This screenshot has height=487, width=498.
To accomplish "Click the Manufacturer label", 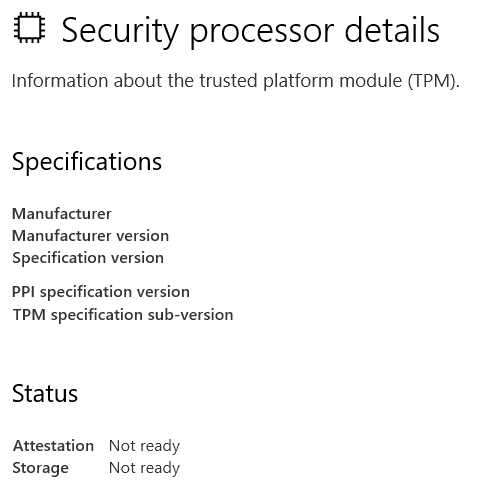I will point(62,214).
